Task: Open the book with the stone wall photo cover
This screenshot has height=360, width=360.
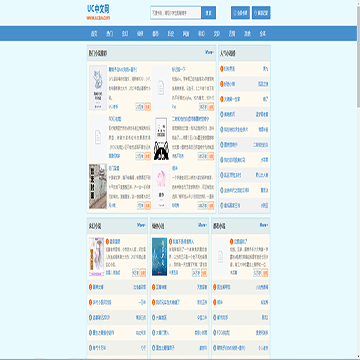Action: pyautogui.click(x=98, y=186)
